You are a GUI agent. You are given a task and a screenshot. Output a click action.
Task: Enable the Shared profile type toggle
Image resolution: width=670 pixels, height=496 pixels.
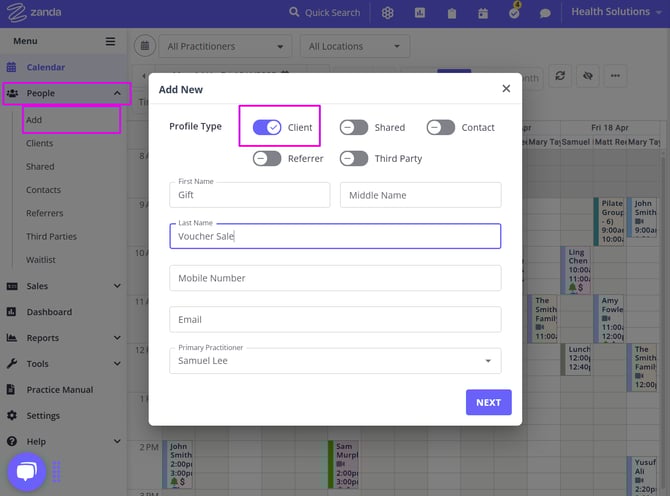(354, 127)
